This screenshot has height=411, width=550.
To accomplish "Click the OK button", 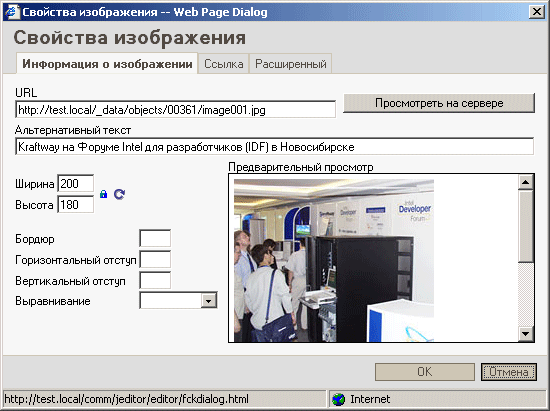I will pyautogui.click(x=424, y=372).
